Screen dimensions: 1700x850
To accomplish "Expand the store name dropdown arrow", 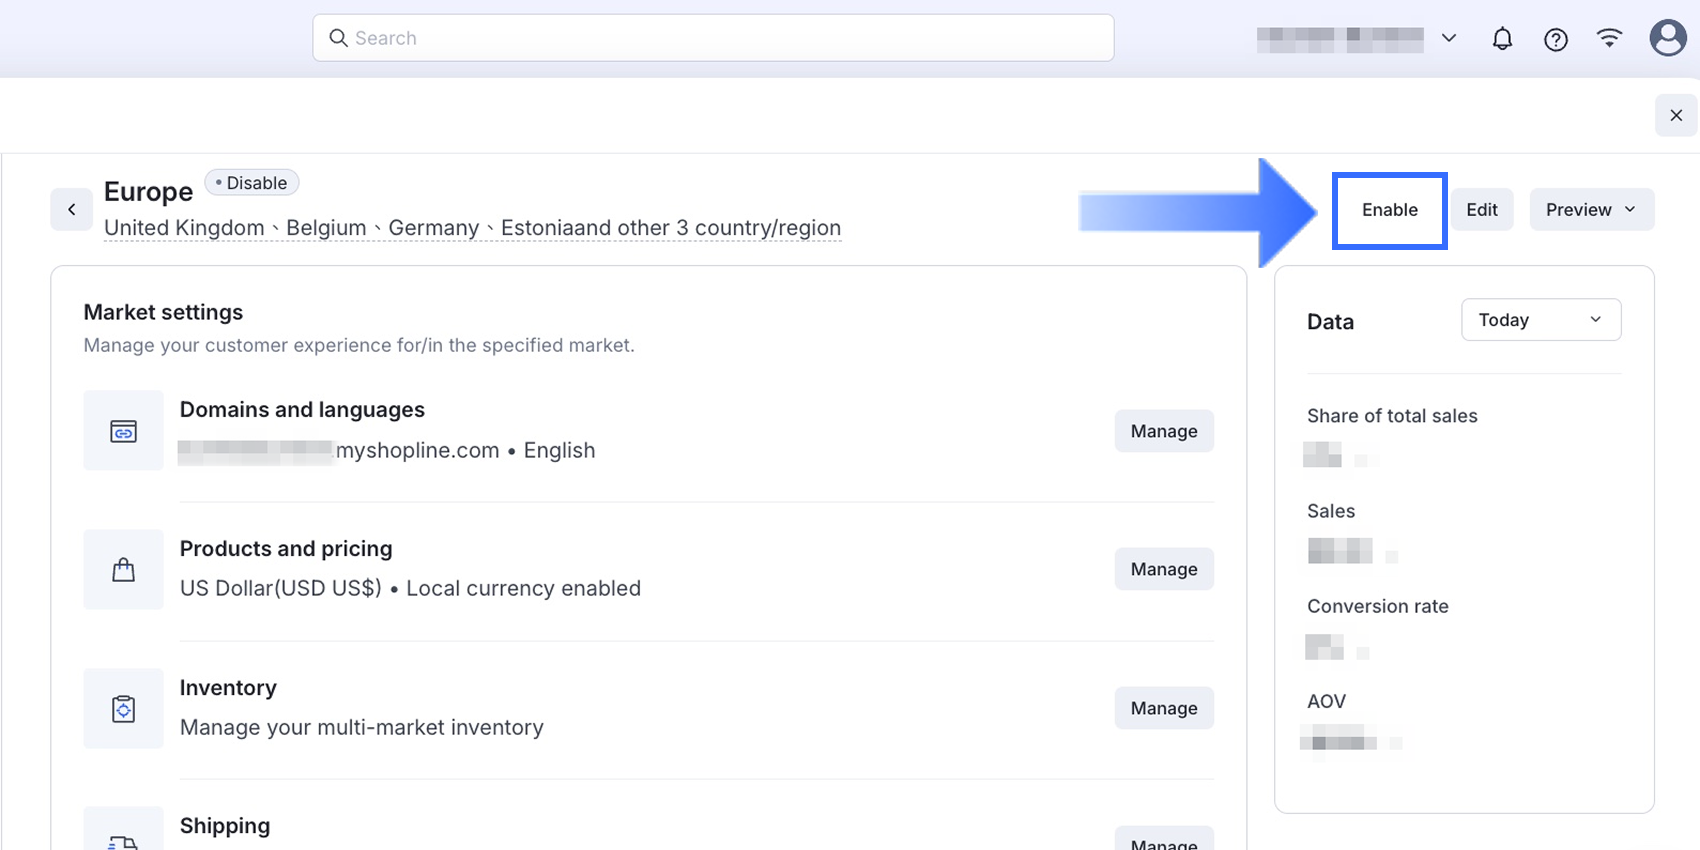I will (x=1448, y=39).
